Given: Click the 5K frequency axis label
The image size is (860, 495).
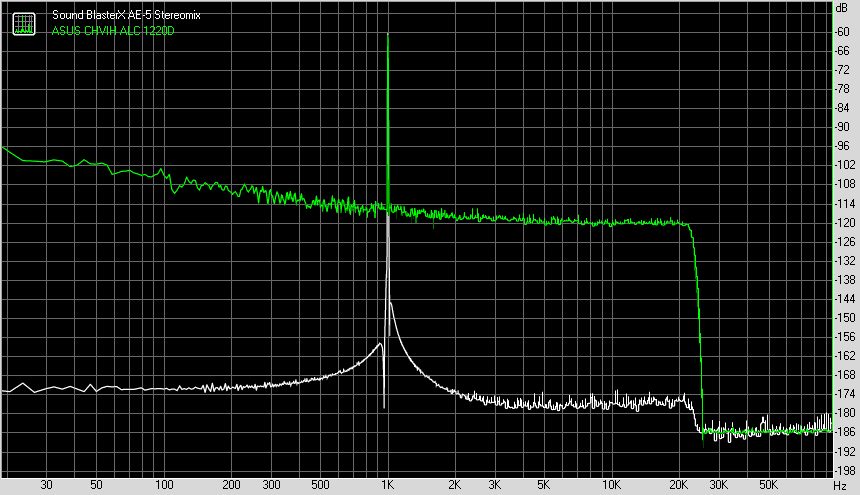Looking at the screenshot, I should [x=544, y=485].
